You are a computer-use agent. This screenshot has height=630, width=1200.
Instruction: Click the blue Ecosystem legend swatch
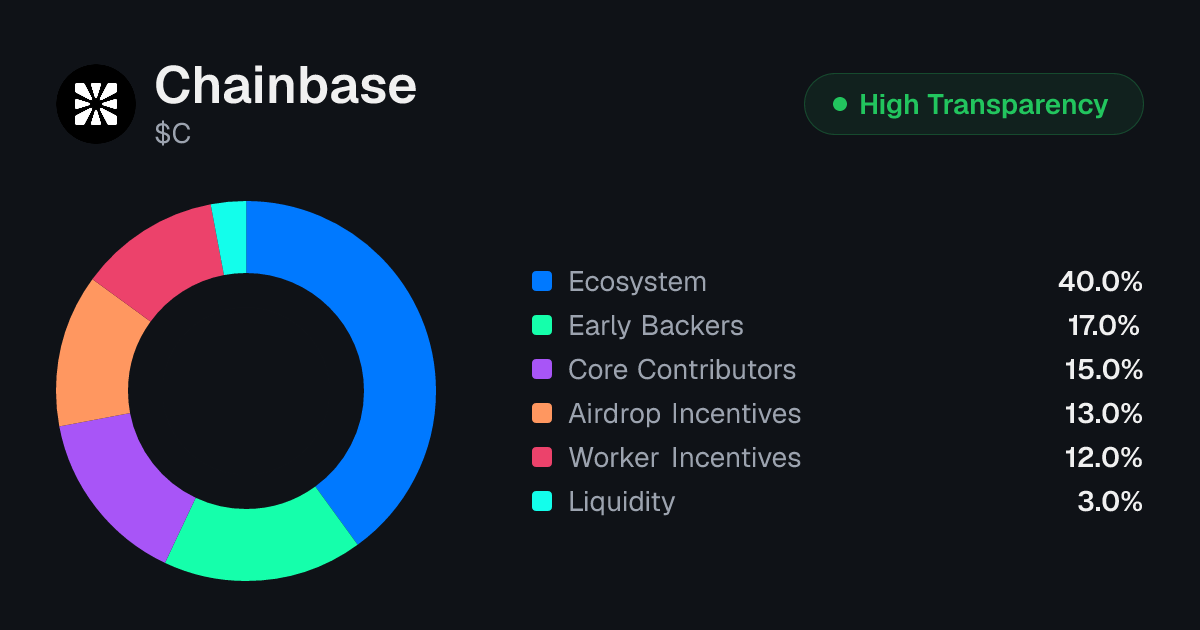[542, 282]
